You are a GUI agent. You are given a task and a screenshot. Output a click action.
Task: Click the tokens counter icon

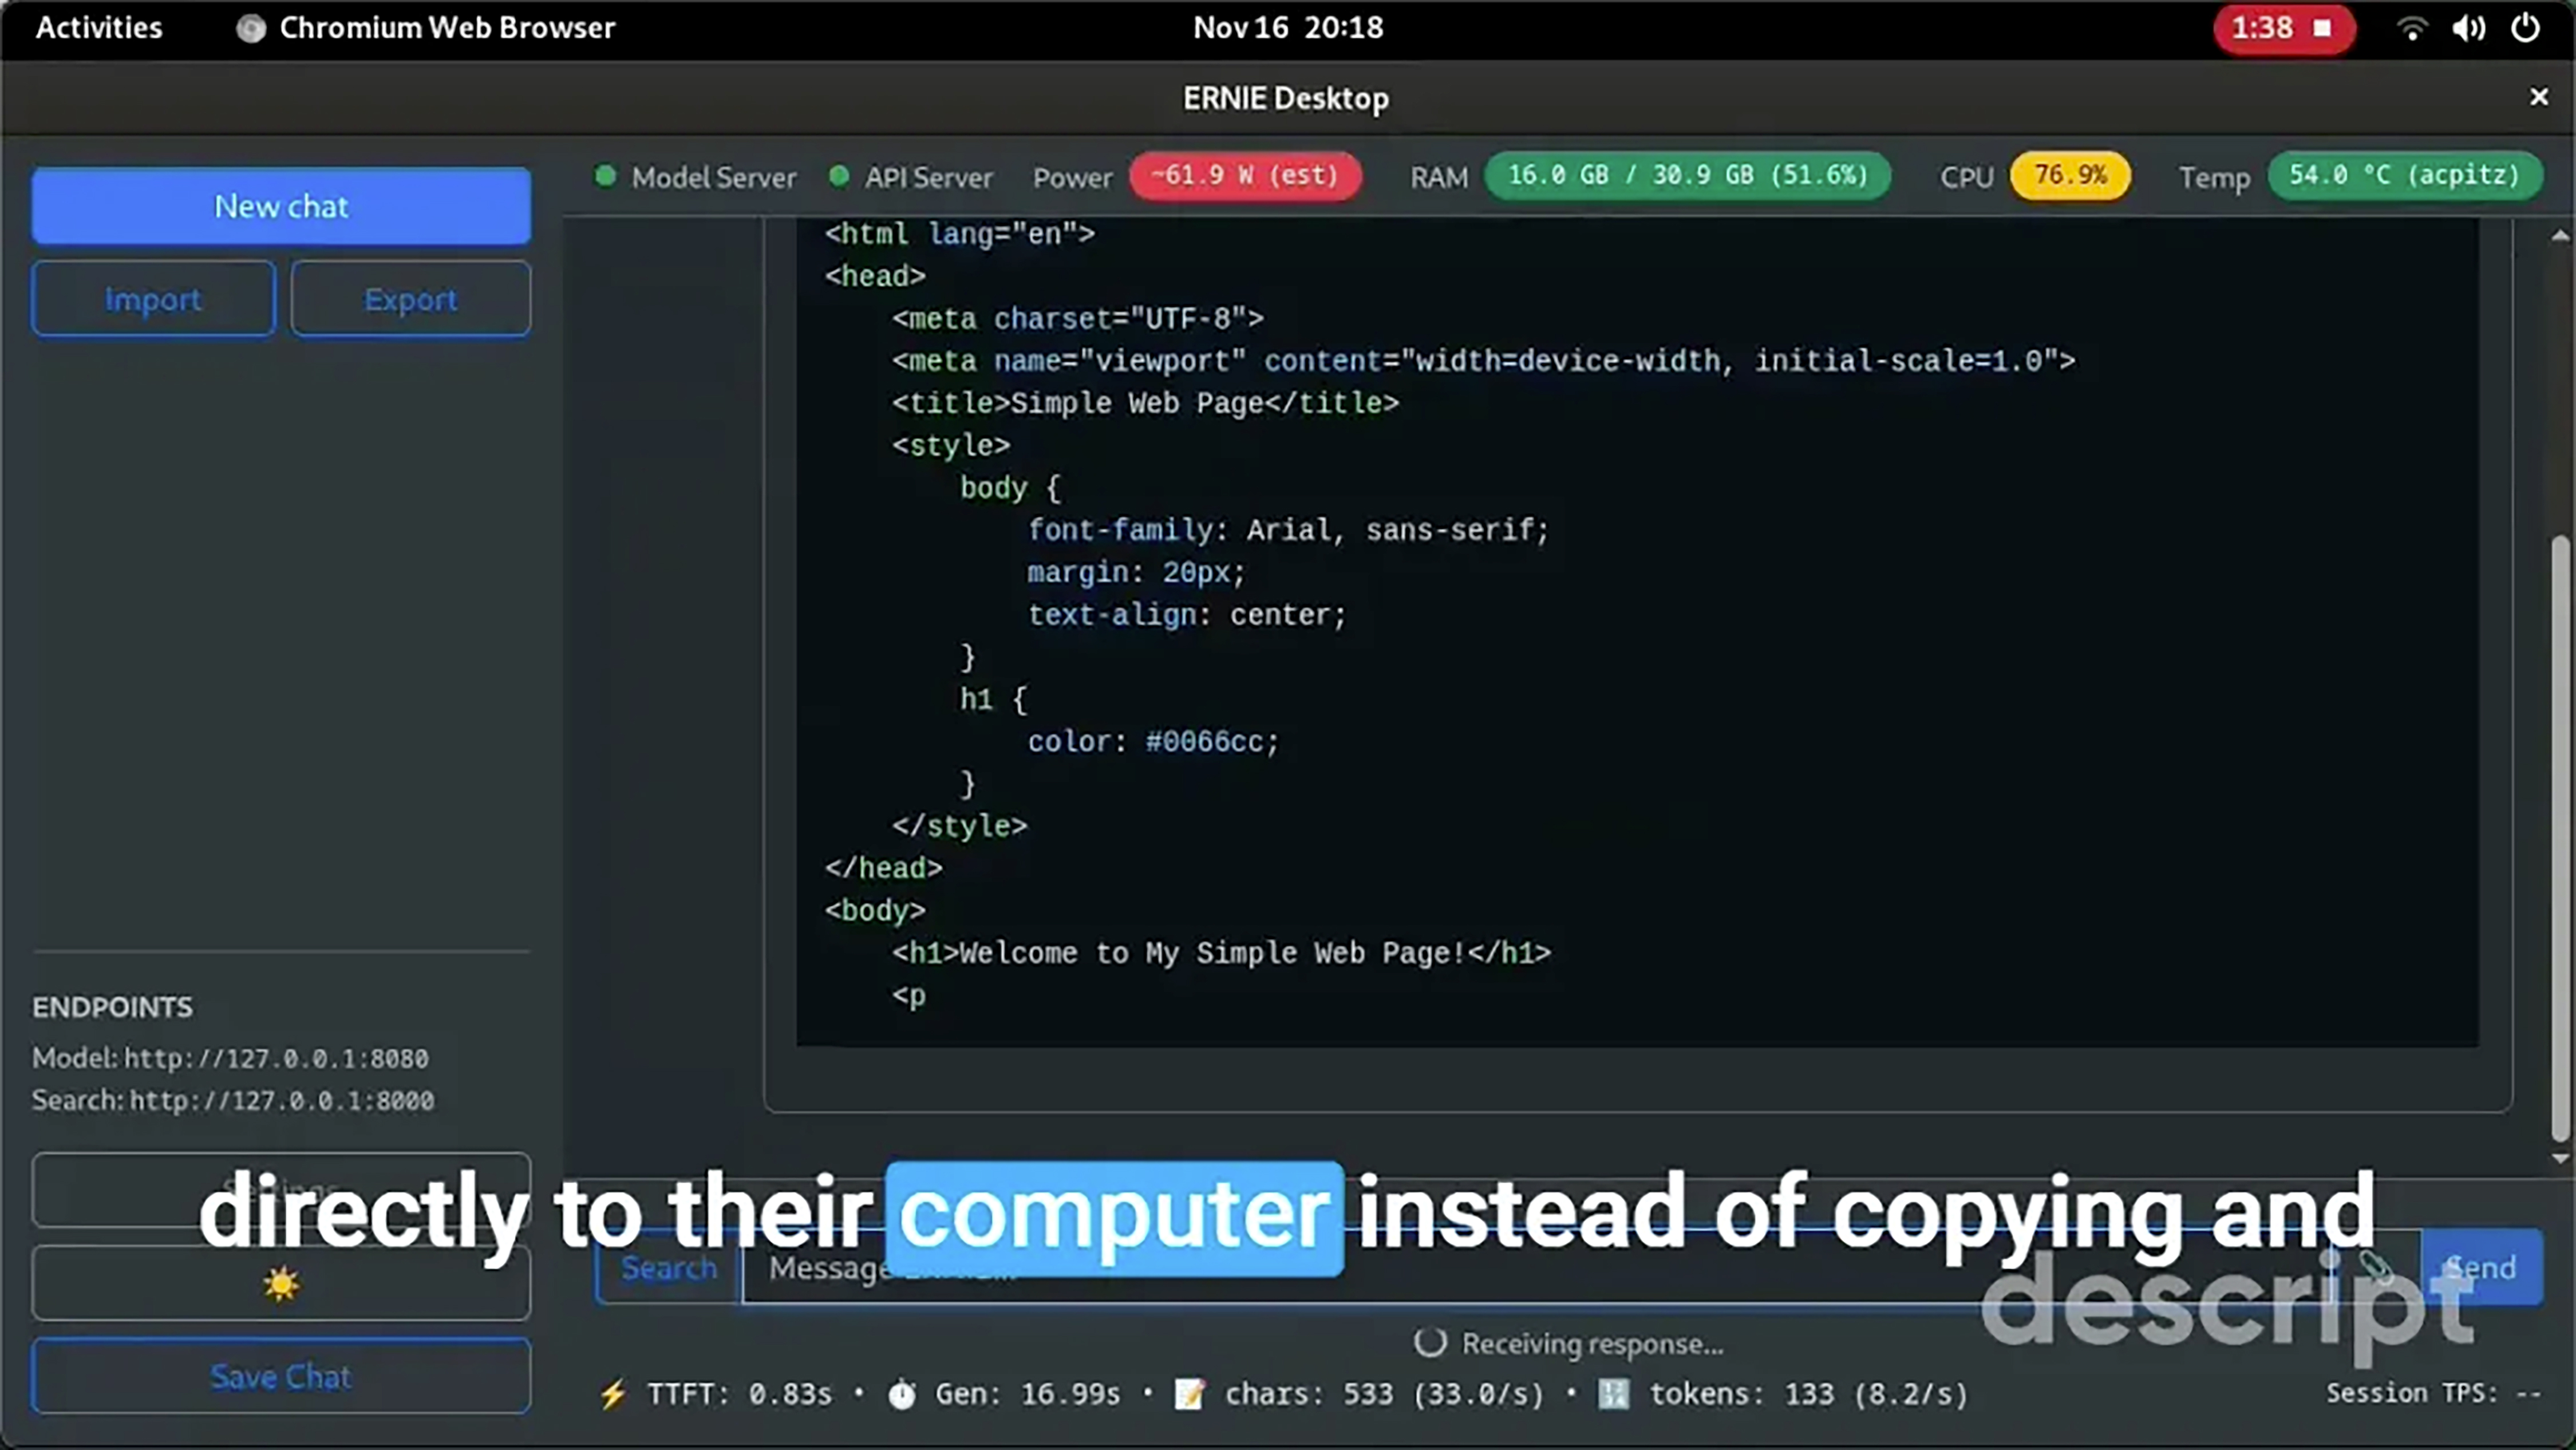click(x=1613, y=1394)
